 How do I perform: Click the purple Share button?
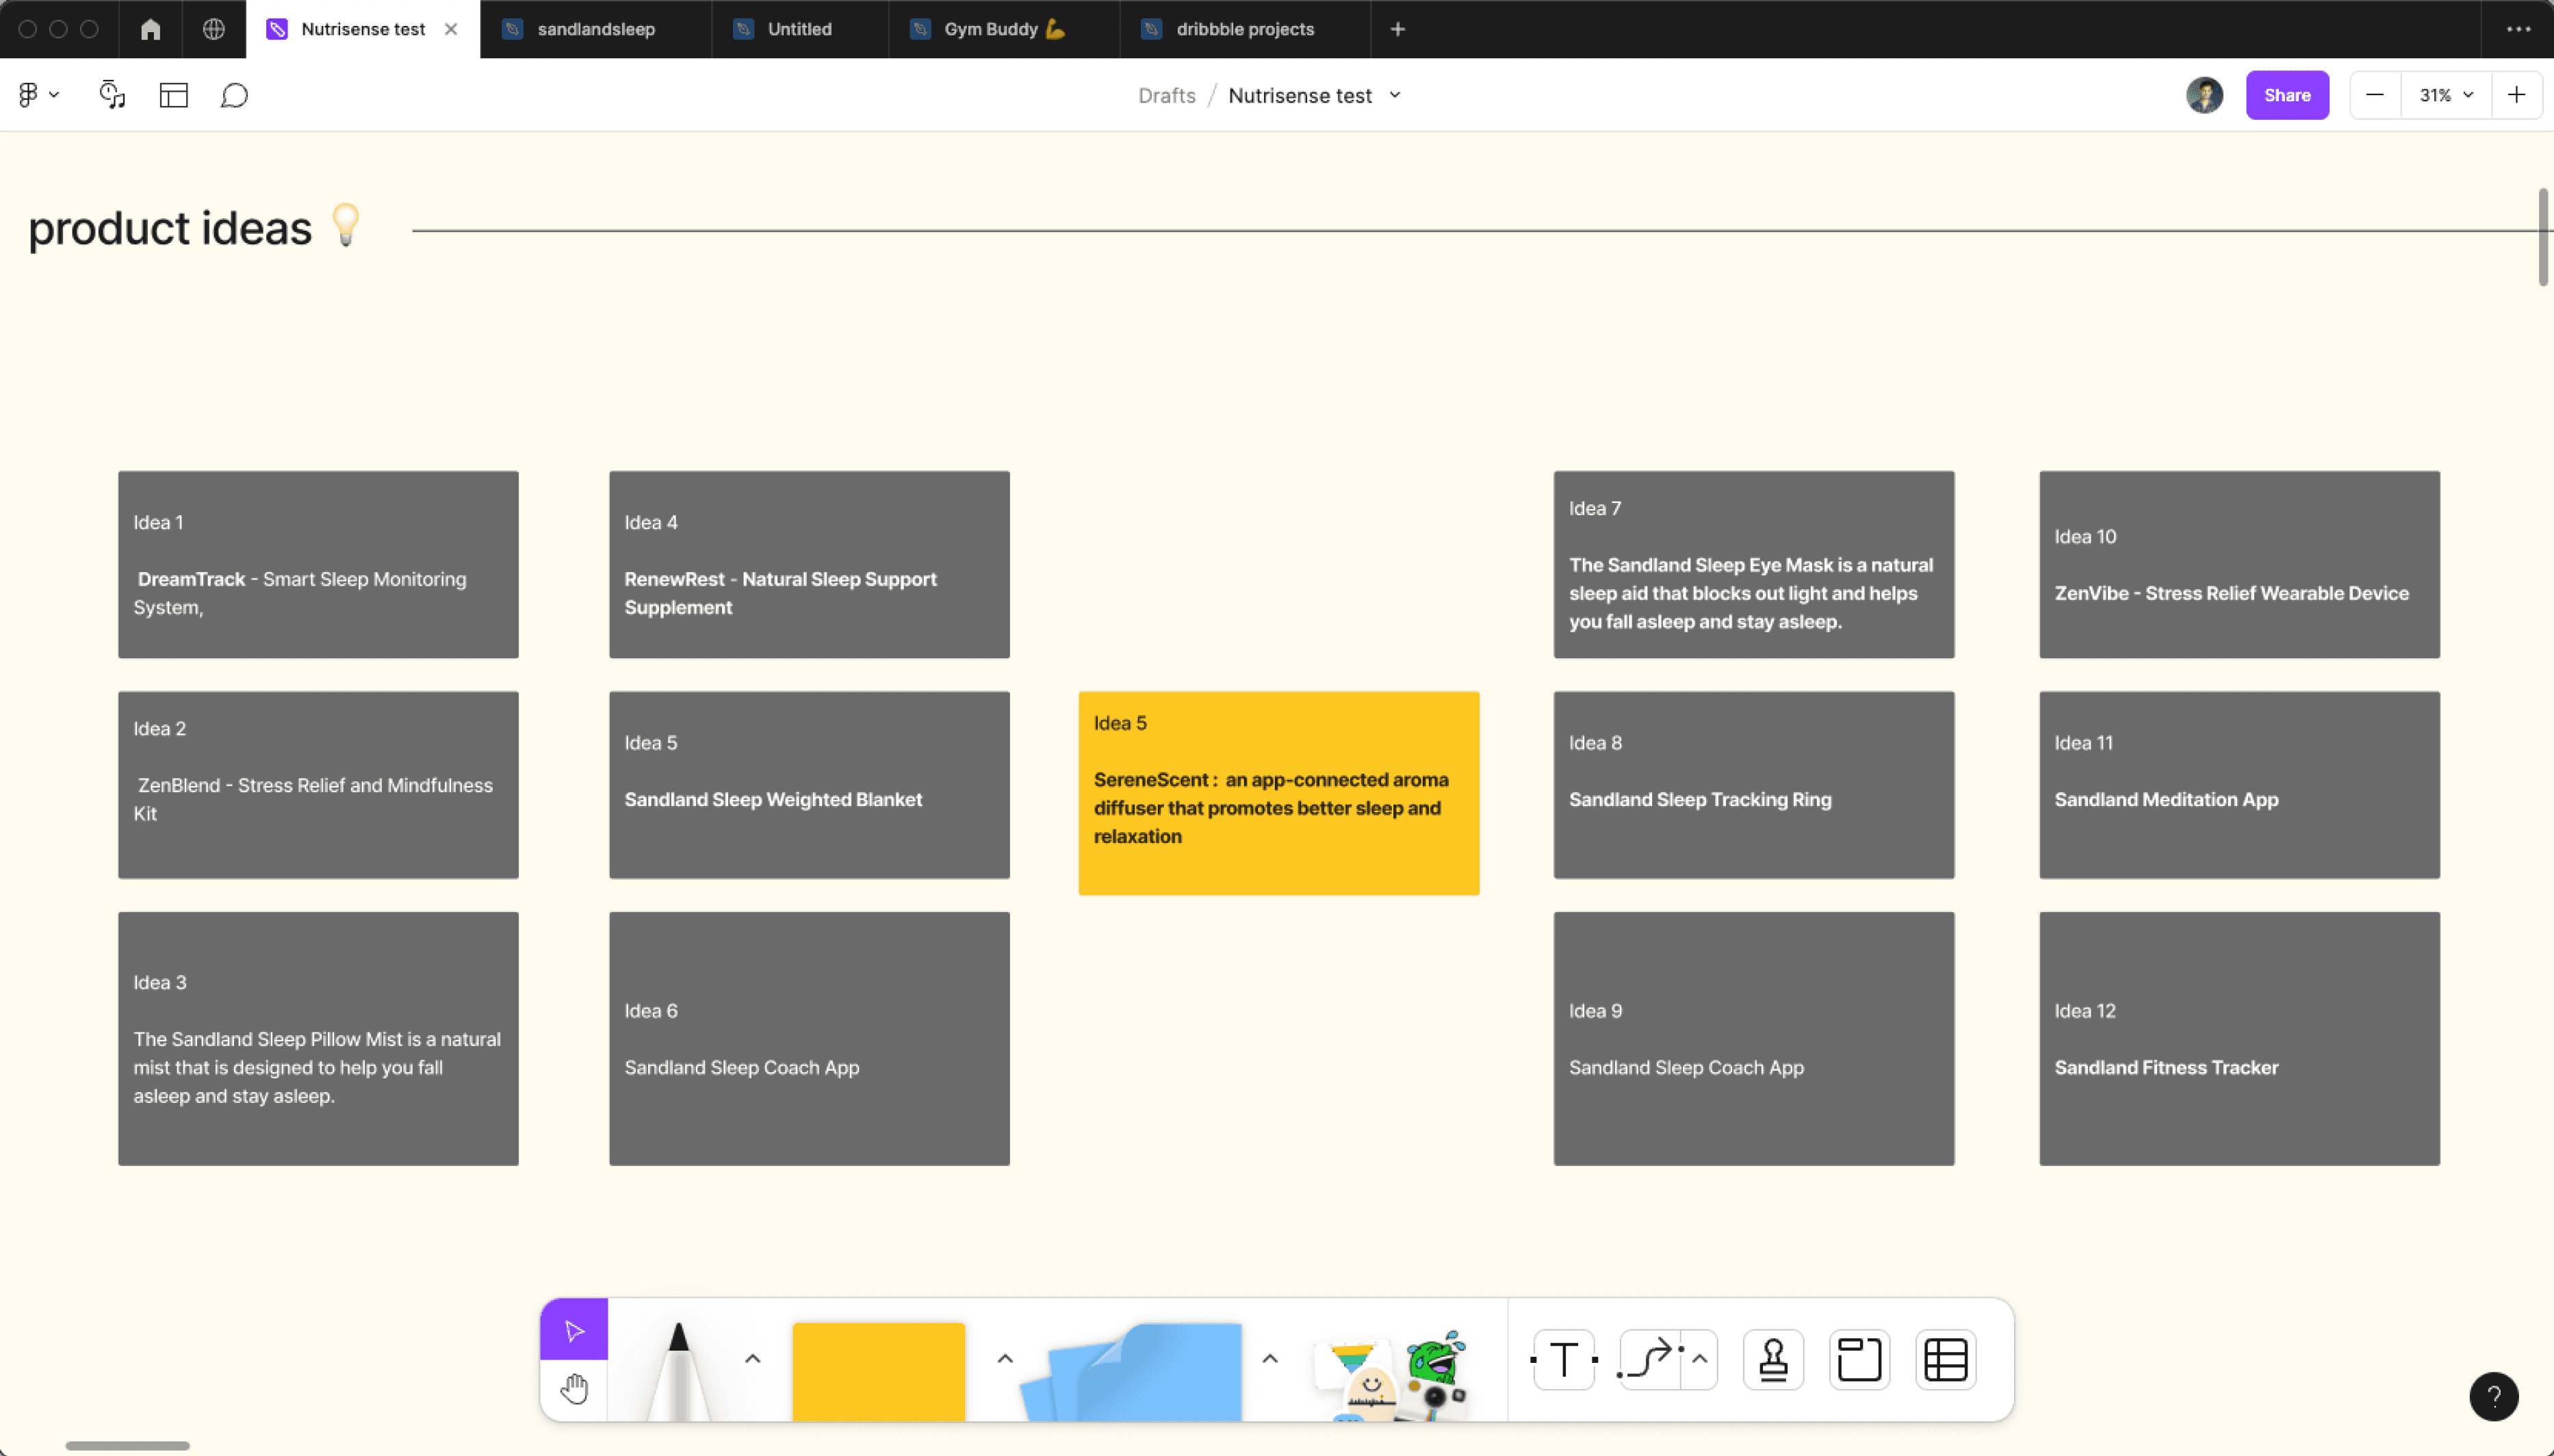2287,95
